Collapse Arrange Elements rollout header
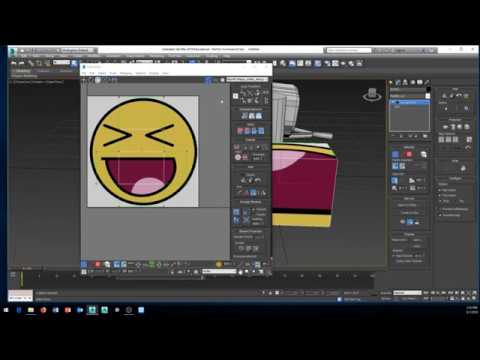Image resolution: width=480 pixels, height=360 pixels. (x=251, y=202)
